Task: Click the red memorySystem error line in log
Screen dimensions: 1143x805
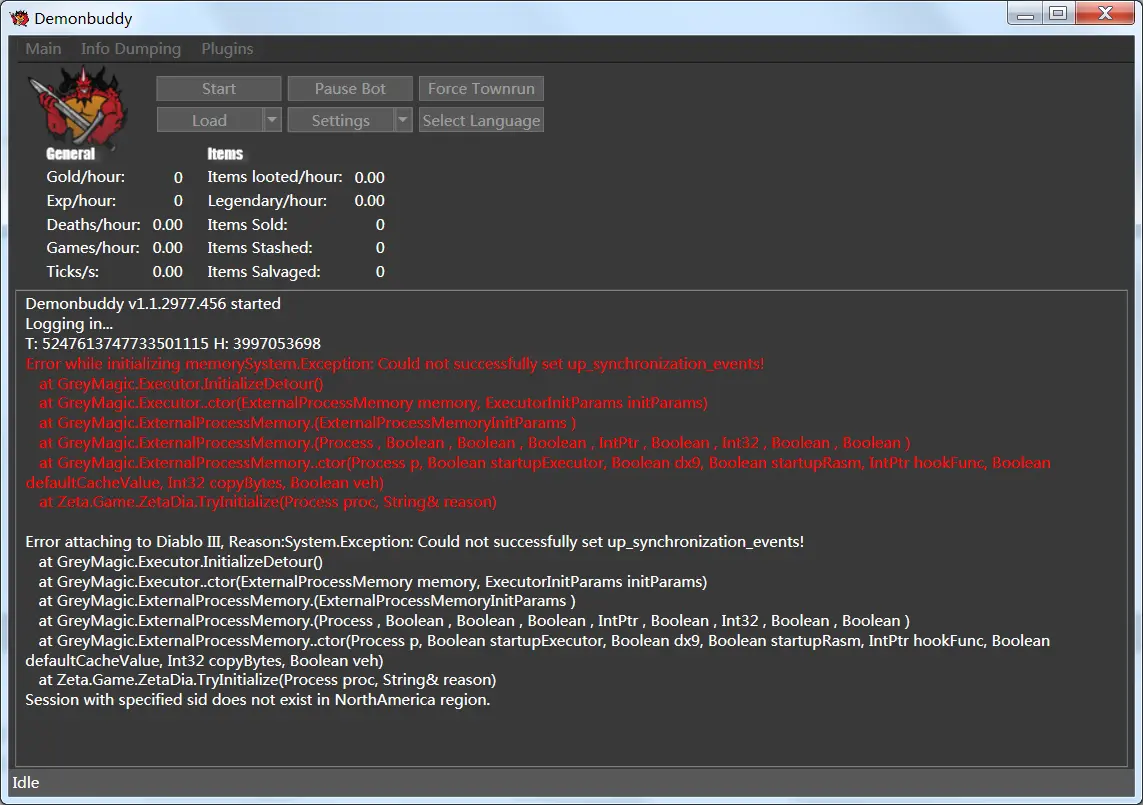Action: tap(395, 364)
